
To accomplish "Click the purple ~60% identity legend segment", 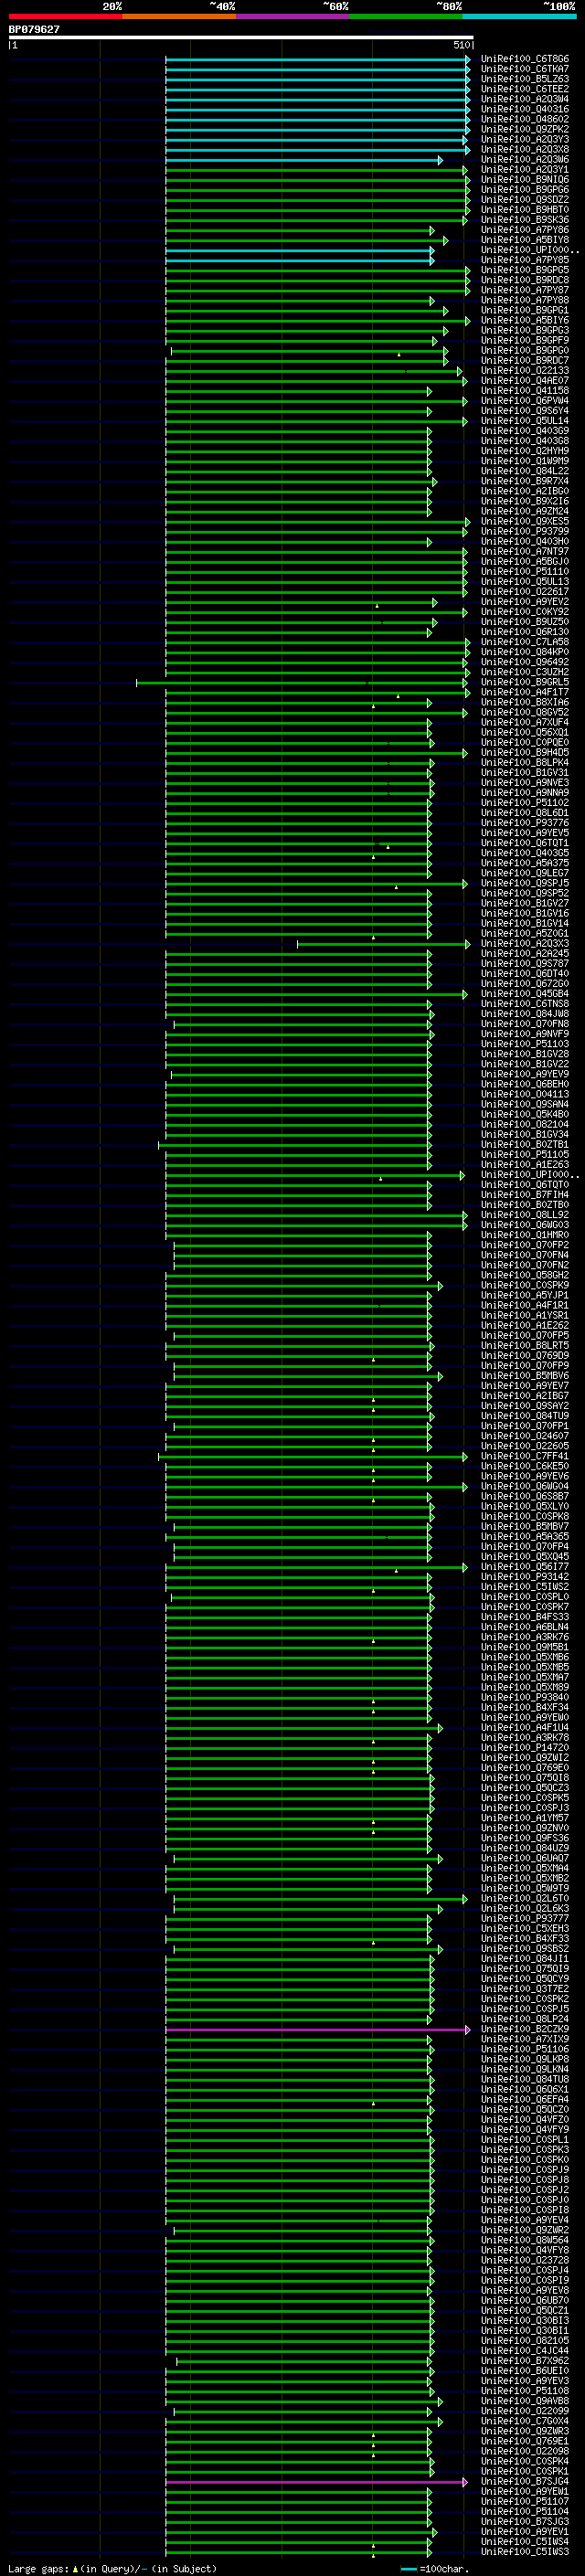I will [x=293, y=16].
